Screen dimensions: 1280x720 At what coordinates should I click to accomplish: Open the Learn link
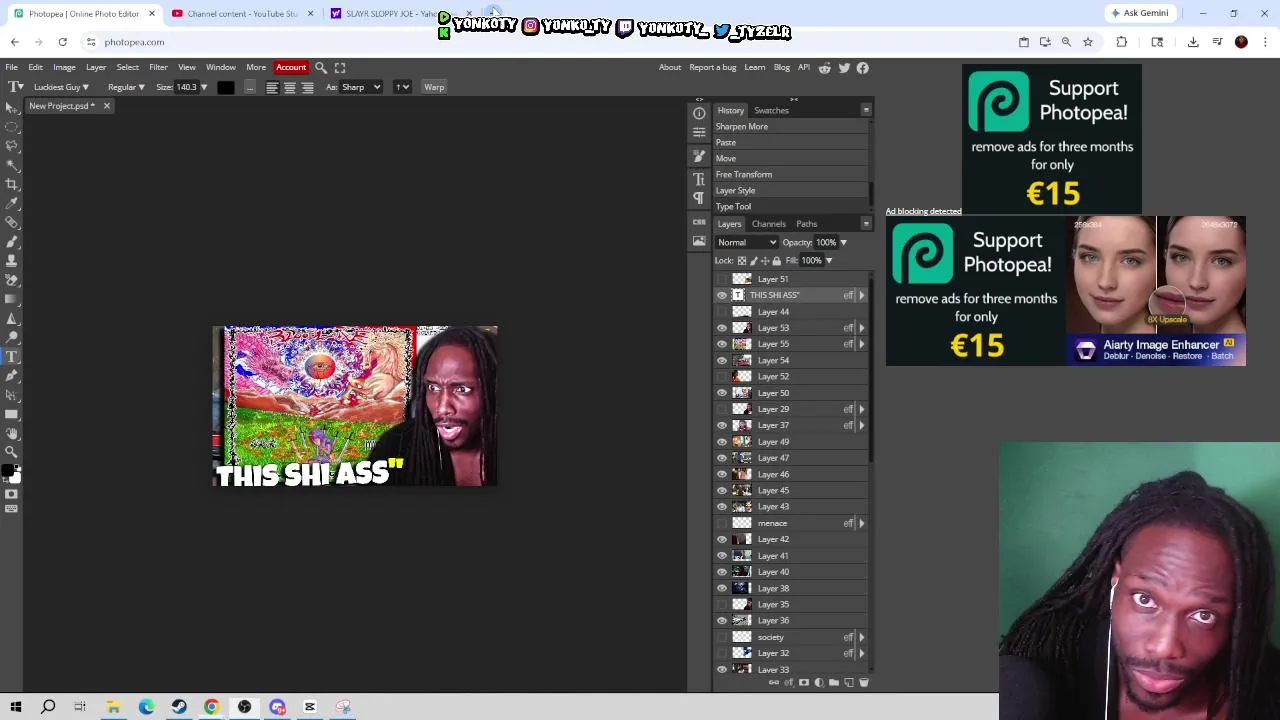coord(755,67)
